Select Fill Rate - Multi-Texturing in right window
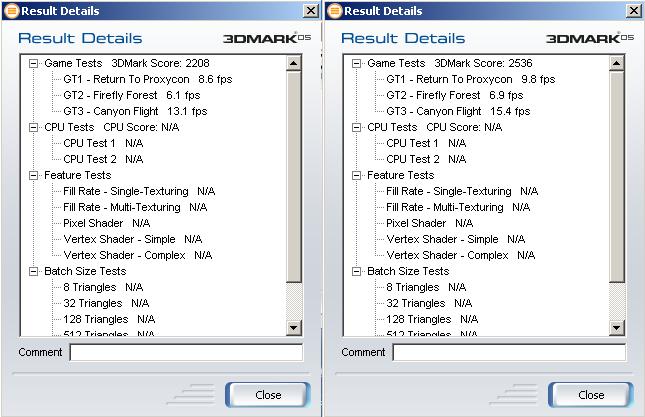 tap(458, 208)
